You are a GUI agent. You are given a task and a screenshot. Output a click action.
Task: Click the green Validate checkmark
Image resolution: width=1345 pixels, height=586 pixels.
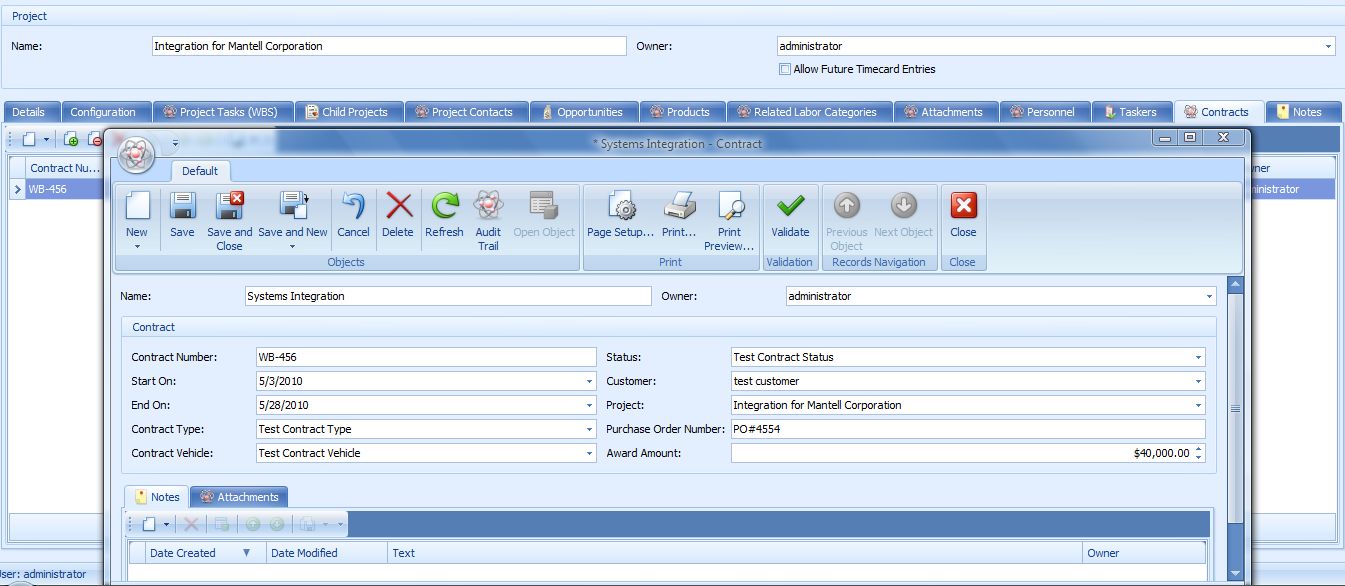tap(790, 206)
